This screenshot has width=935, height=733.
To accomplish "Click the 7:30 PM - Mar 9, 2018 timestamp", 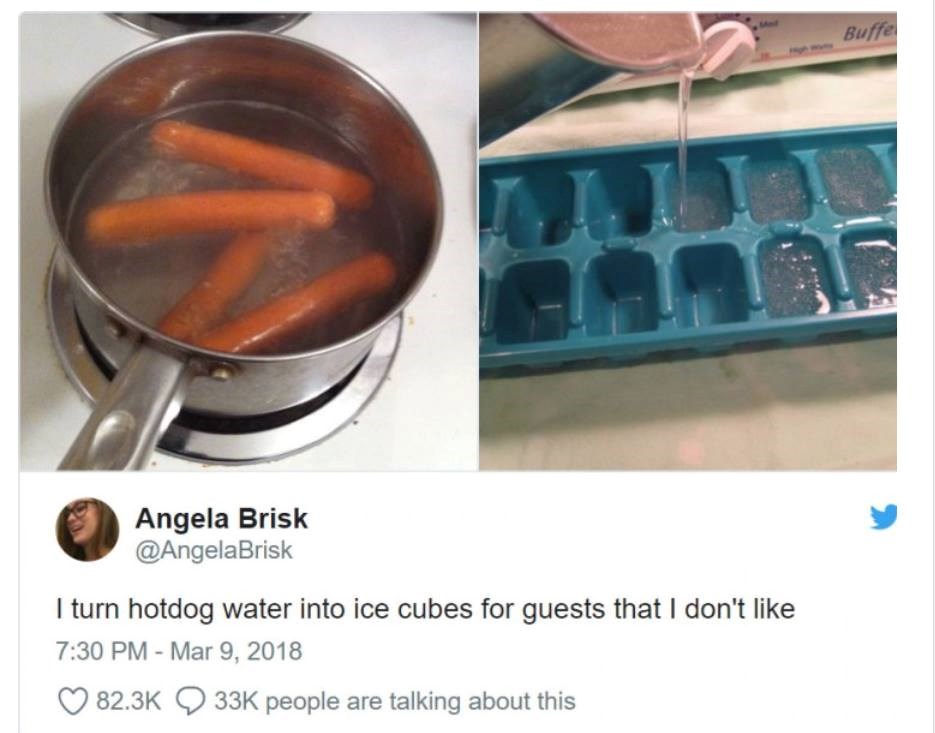I will pos(179,651).
